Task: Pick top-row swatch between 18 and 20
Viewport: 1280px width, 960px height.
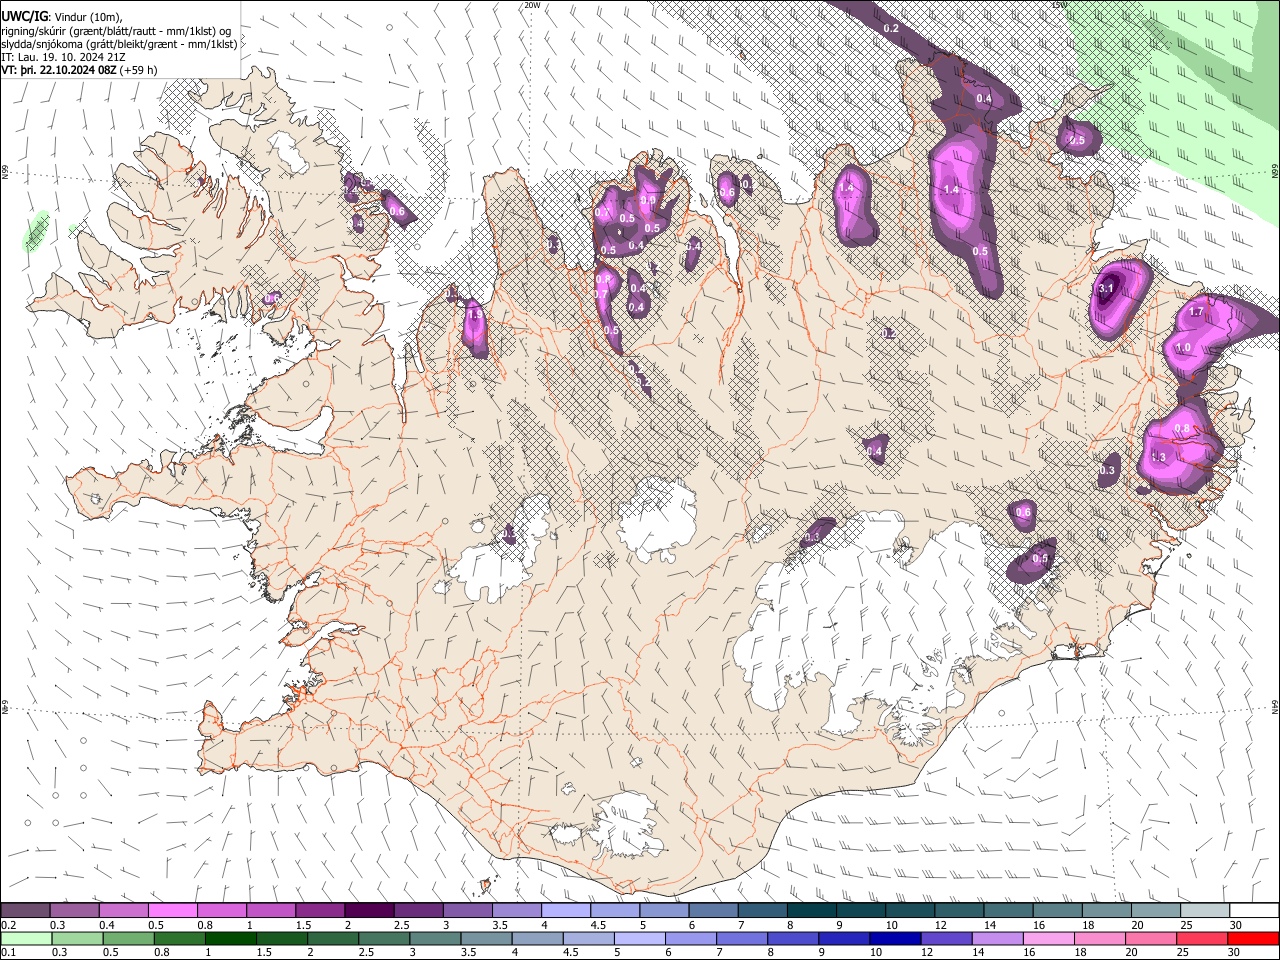Action: pos(1106,911)
